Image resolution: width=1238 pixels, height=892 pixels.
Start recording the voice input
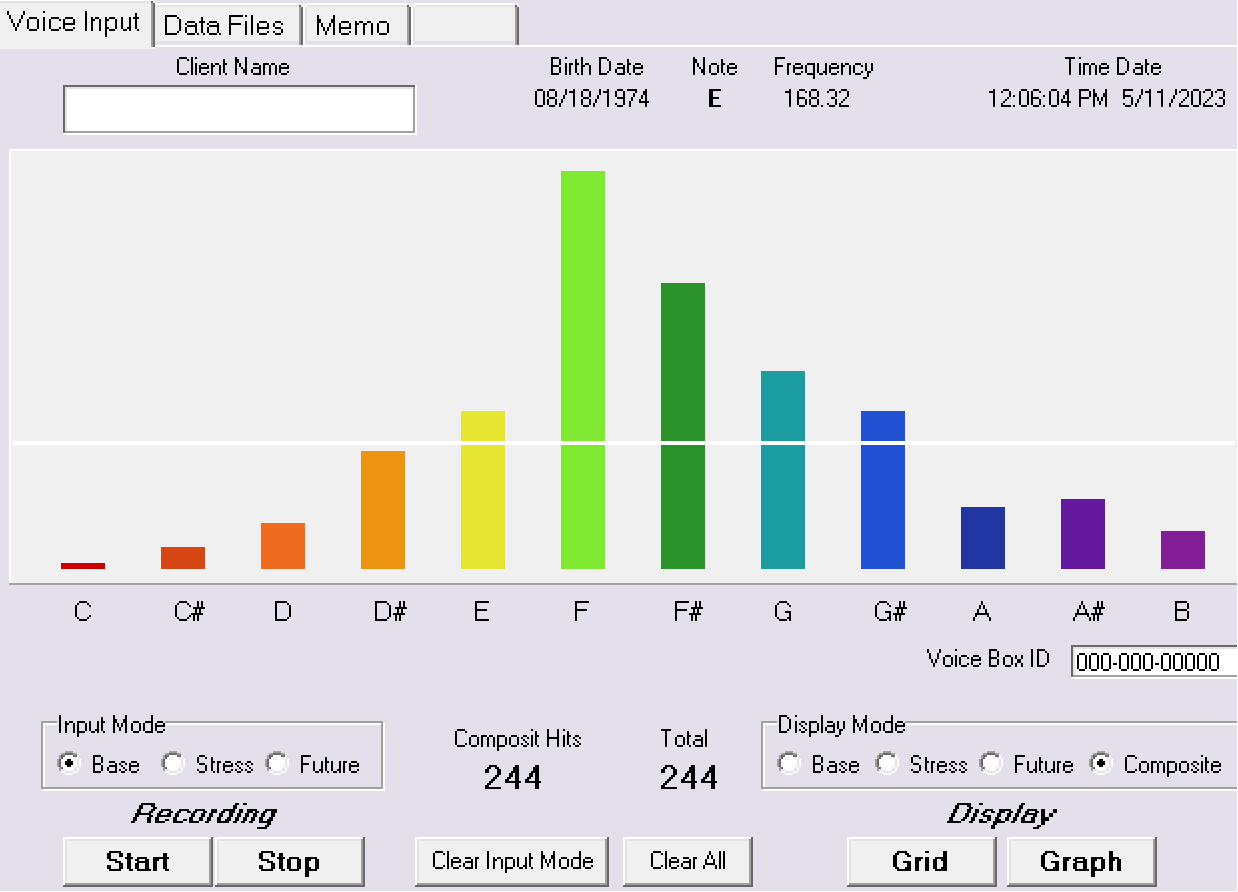[136, 861]
